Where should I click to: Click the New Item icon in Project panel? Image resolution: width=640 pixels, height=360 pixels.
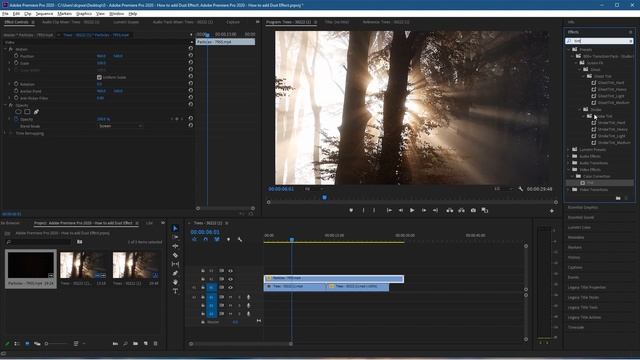point(146,344)
